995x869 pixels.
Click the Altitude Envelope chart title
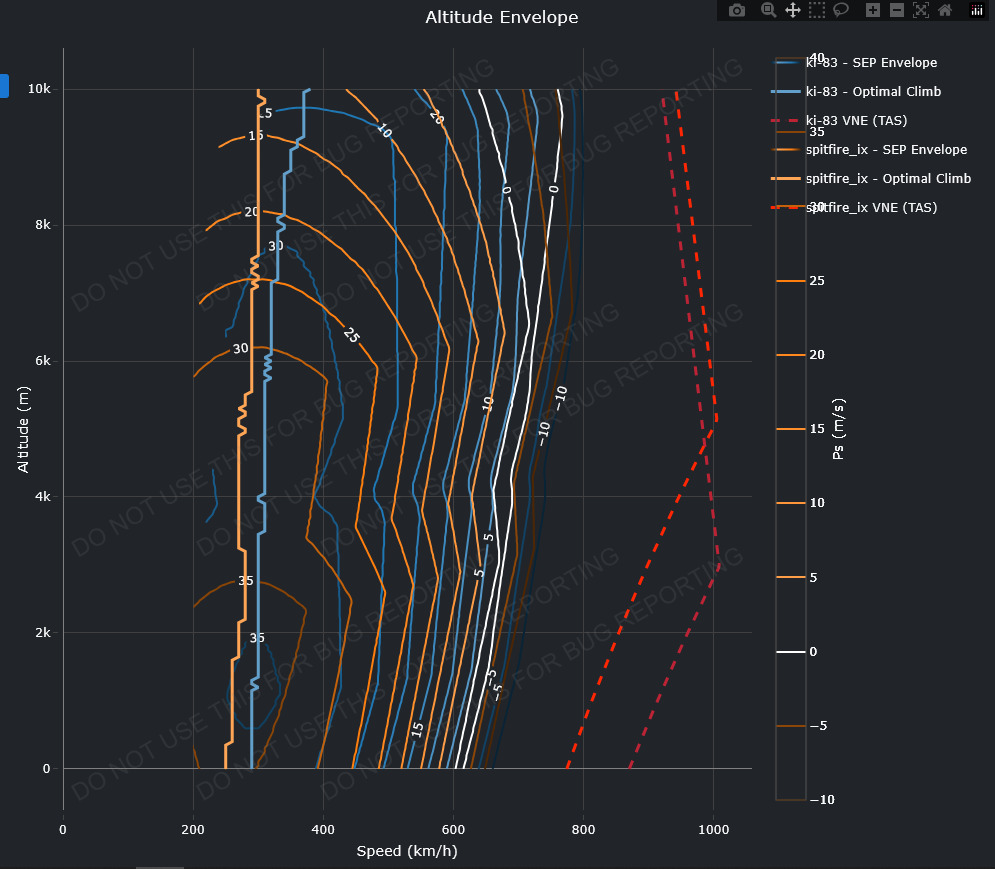[501, 17]
